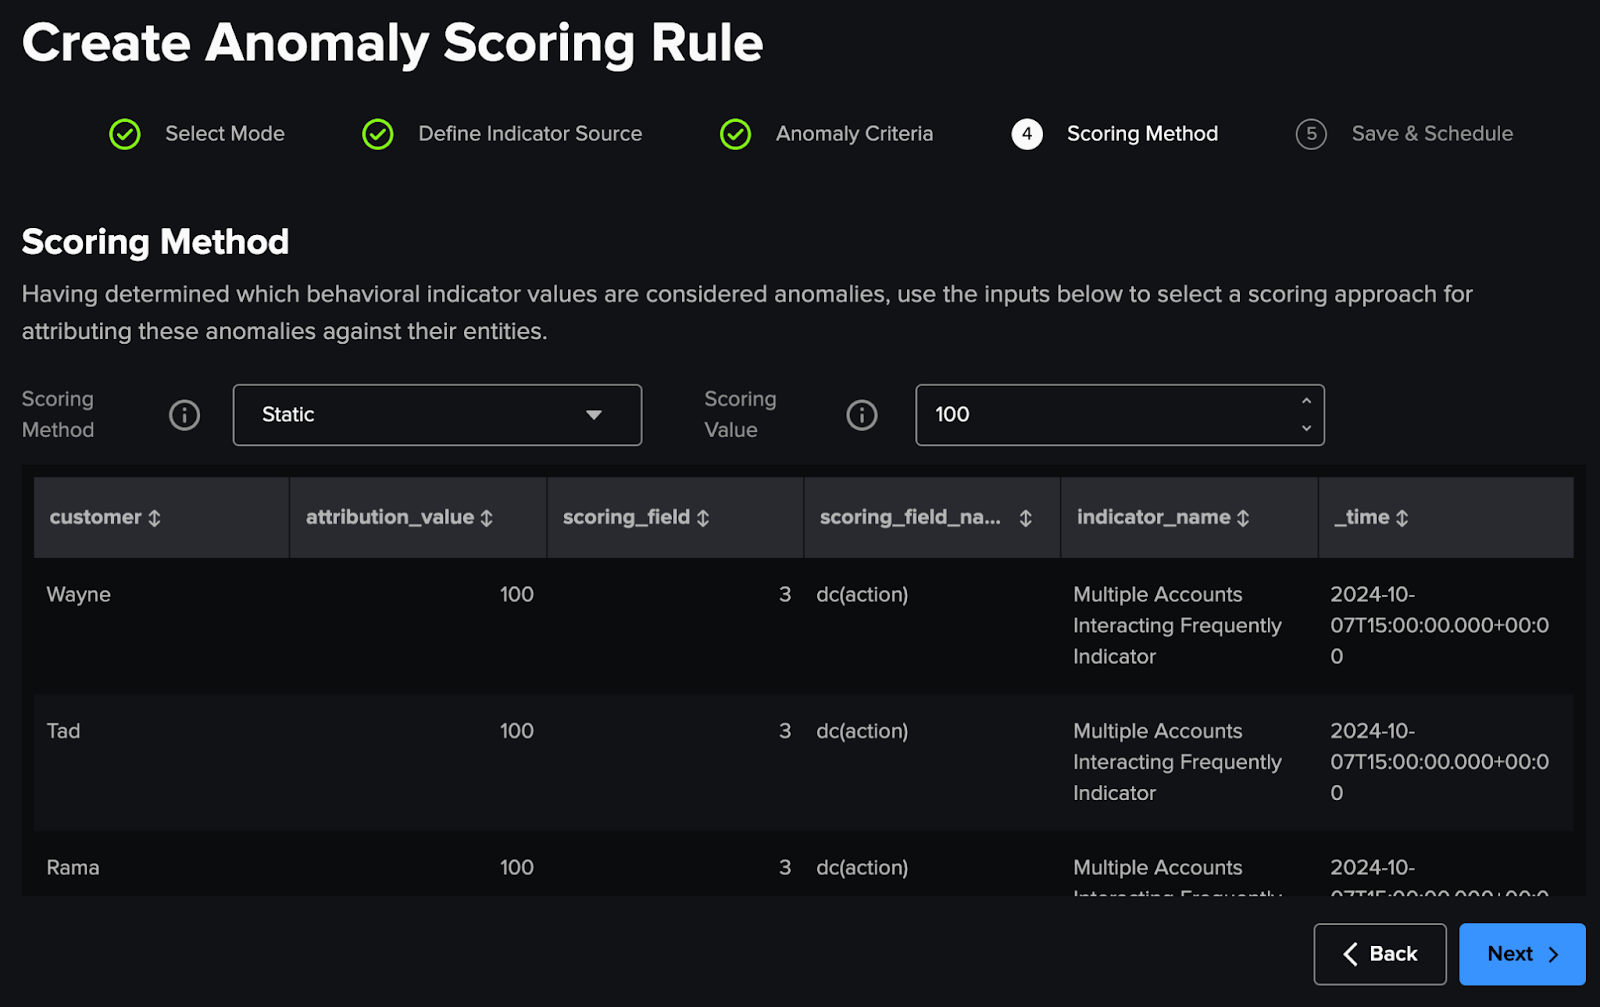Click the Next button
The width and height of the screenshot is (1600, 1007).
[1521, 954]
